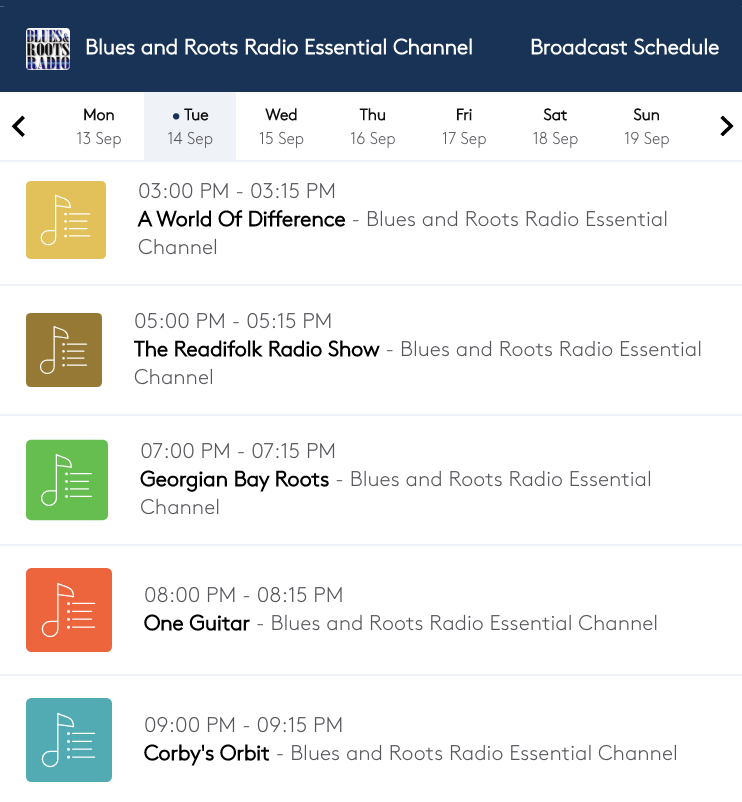
Task: Click the Broadcast Schedule heading
Action: pyautogui.click(x=624, y=48)
